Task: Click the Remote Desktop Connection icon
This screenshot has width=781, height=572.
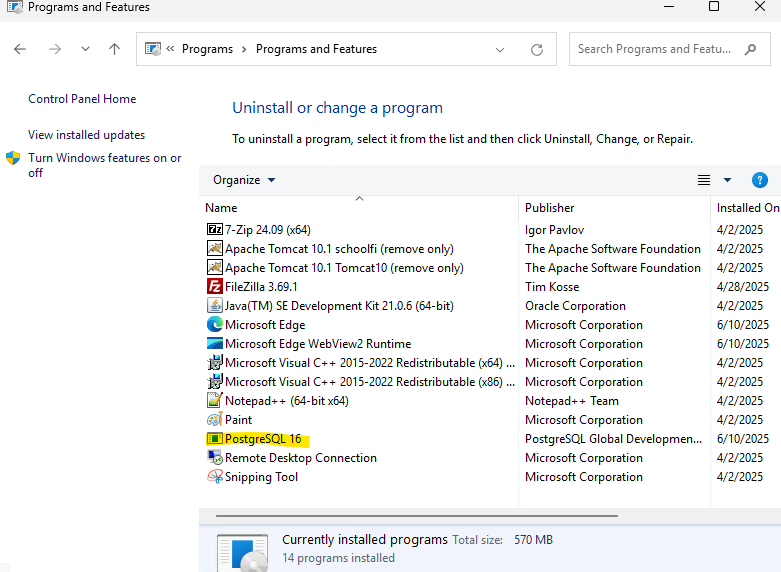Action: pos(215,457)
